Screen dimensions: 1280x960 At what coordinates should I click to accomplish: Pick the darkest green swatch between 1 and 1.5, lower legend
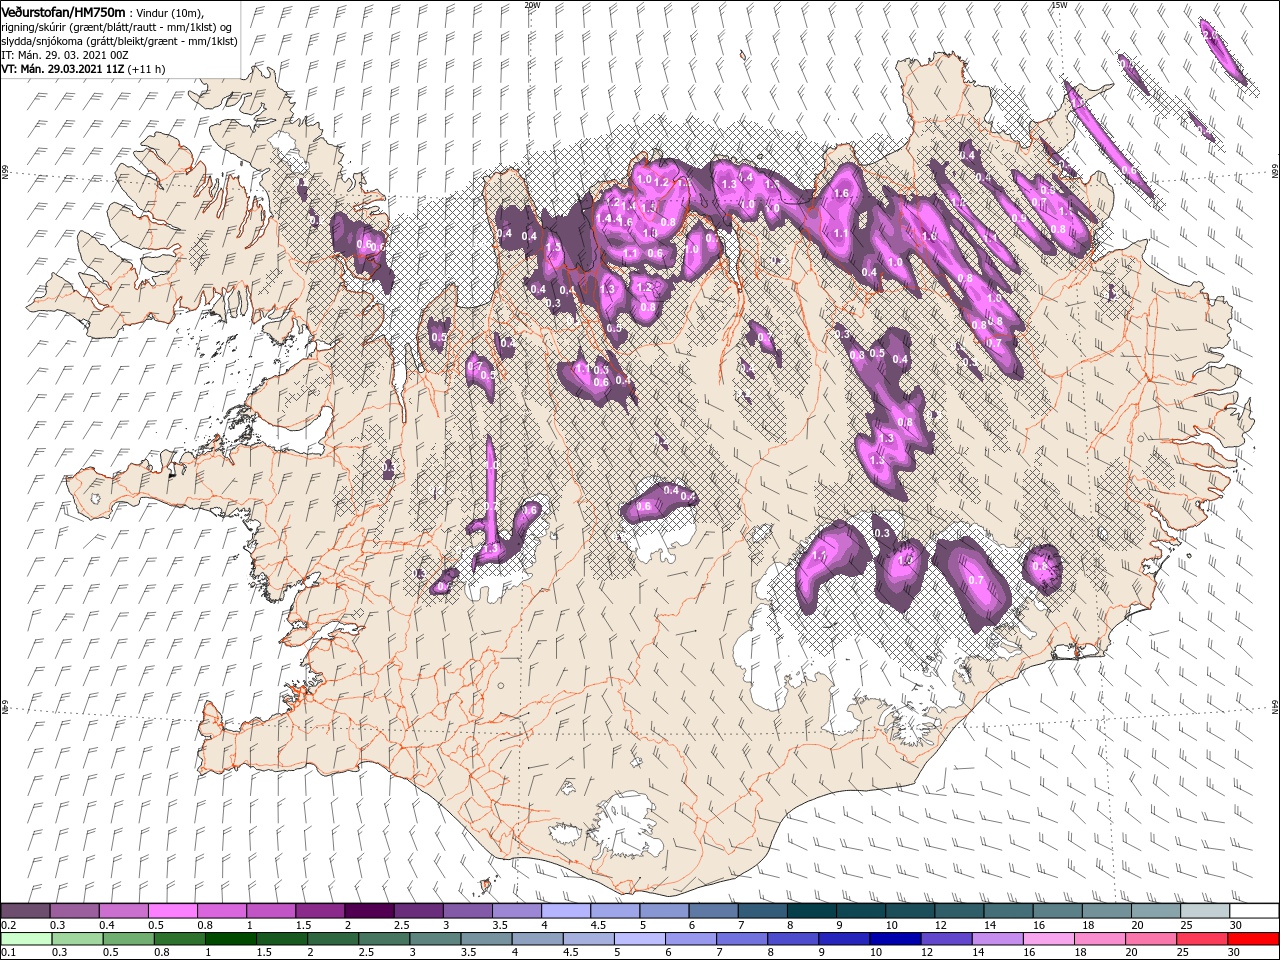pyautogui.click(x=230, y=939)
